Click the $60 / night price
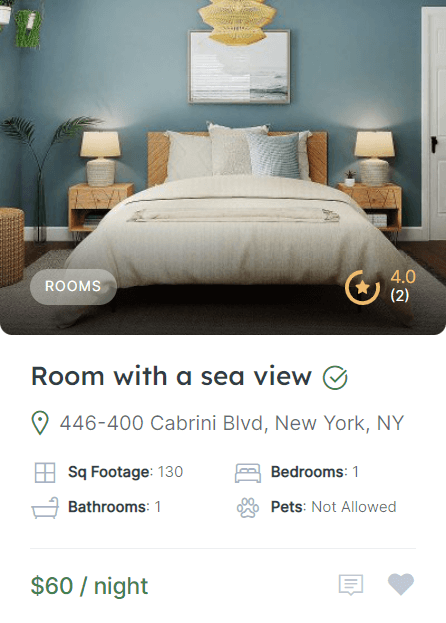This screenshot has height=623, width=446. (89, 586)
